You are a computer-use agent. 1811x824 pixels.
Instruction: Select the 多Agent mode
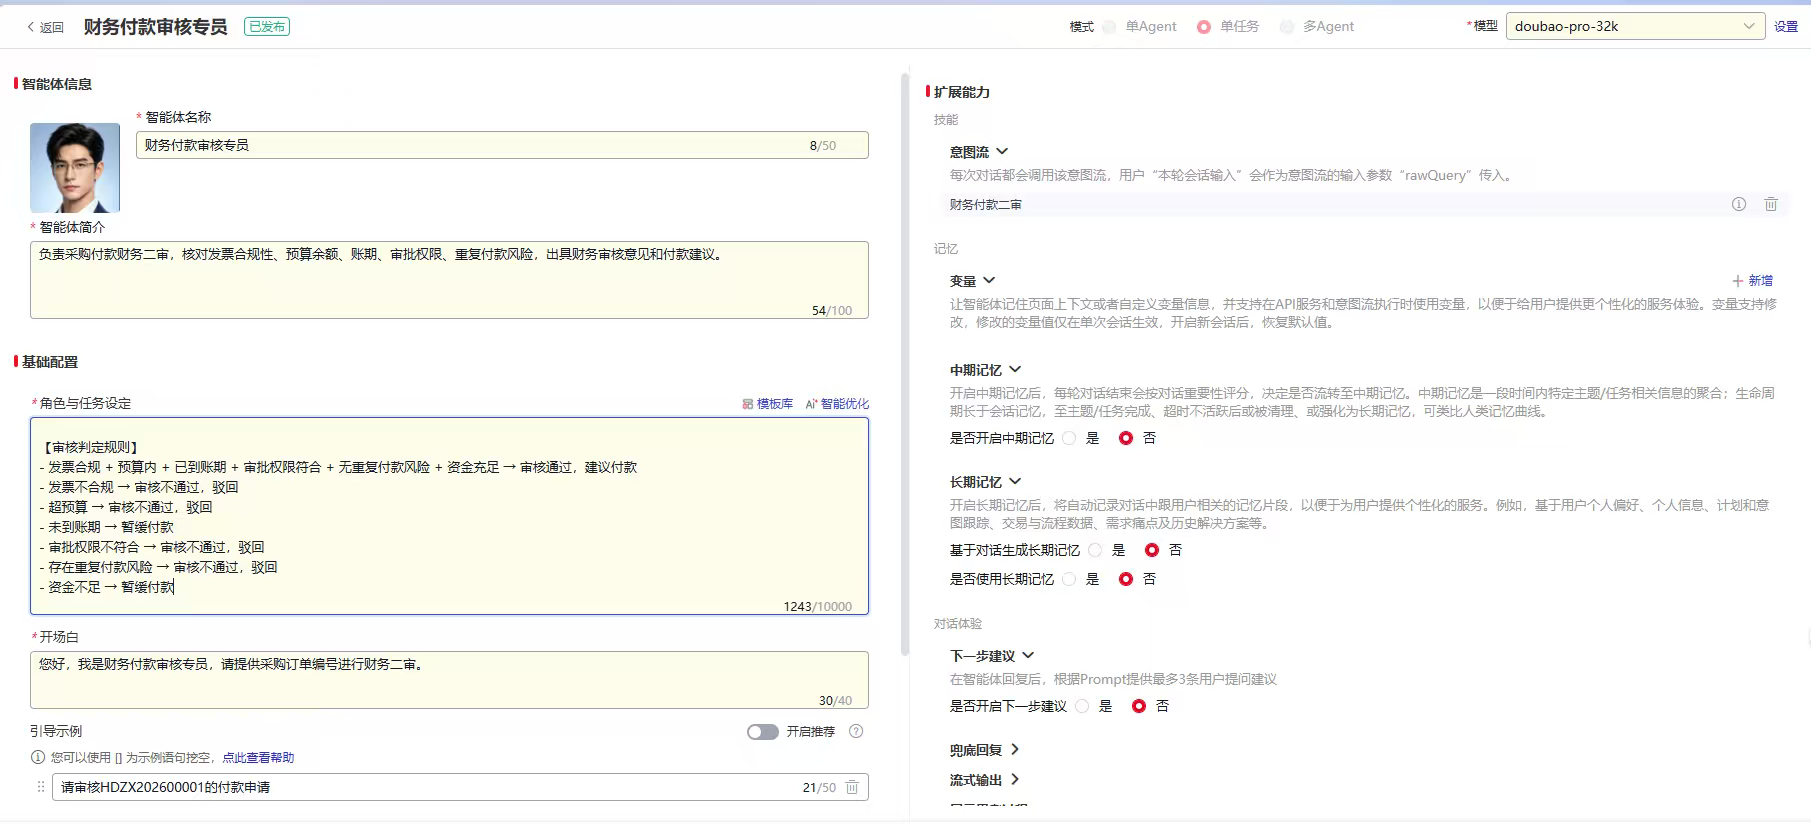[1287, 27]
